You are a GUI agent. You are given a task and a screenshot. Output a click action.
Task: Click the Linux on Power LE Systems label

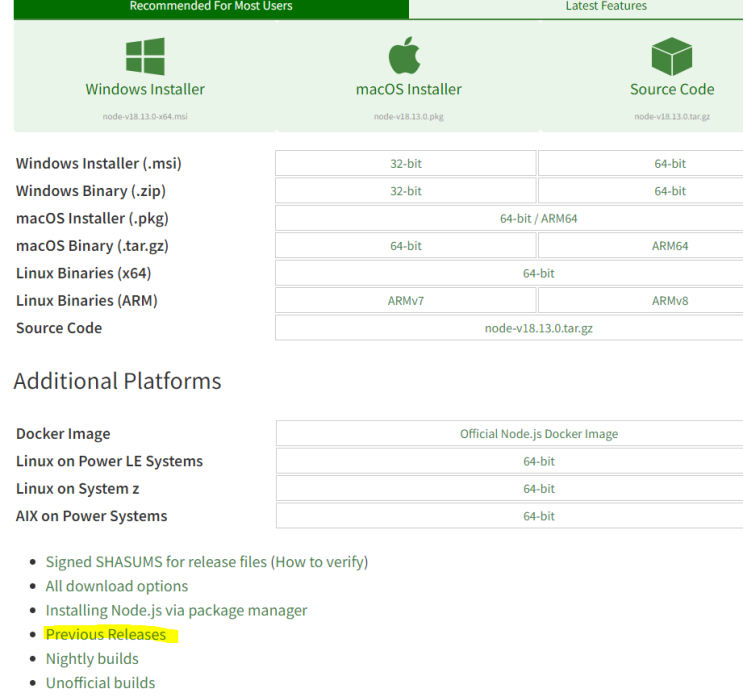tap(109, 462)
